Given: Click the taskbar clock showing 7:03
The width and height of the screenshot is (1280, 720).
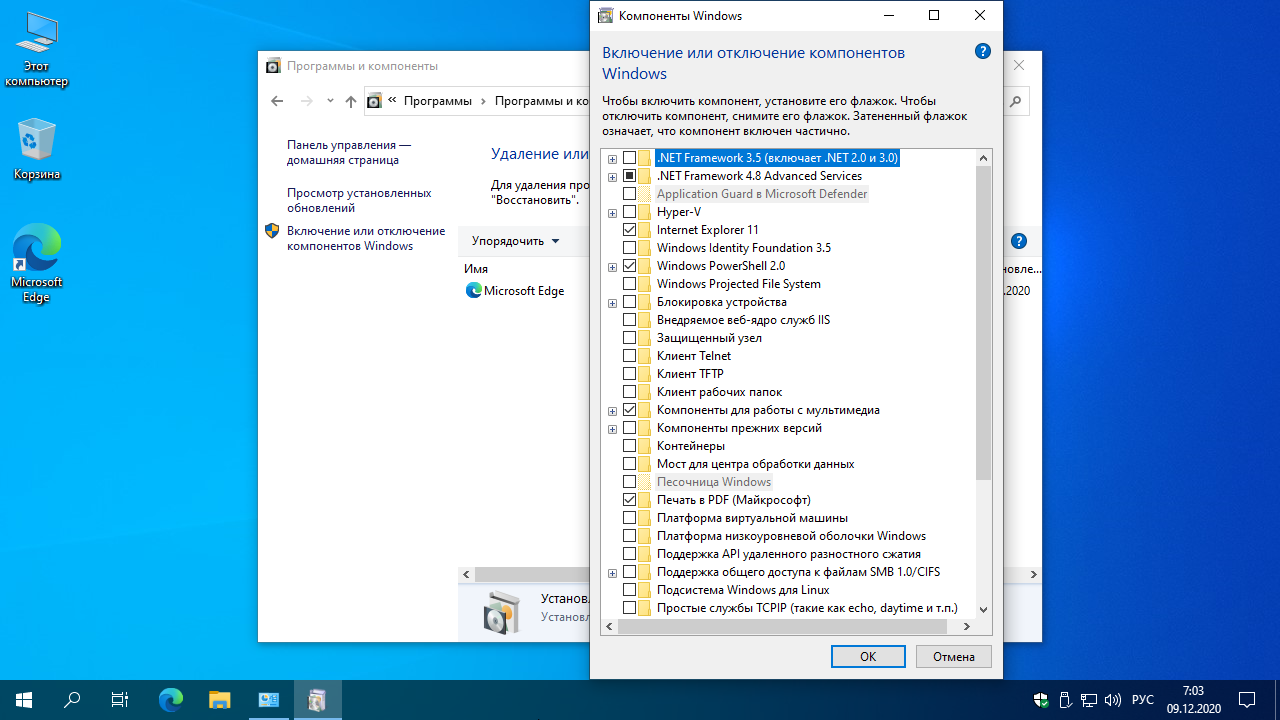Looking at the screenshot, I should coord(1193,700).
